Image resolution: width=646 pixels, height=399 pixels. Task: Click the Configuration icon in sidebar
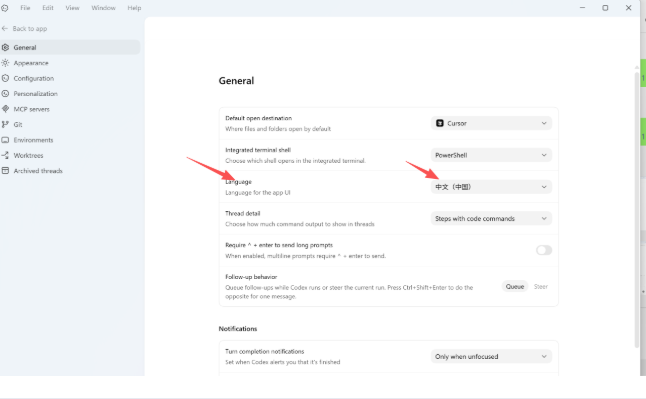(5, 78)
